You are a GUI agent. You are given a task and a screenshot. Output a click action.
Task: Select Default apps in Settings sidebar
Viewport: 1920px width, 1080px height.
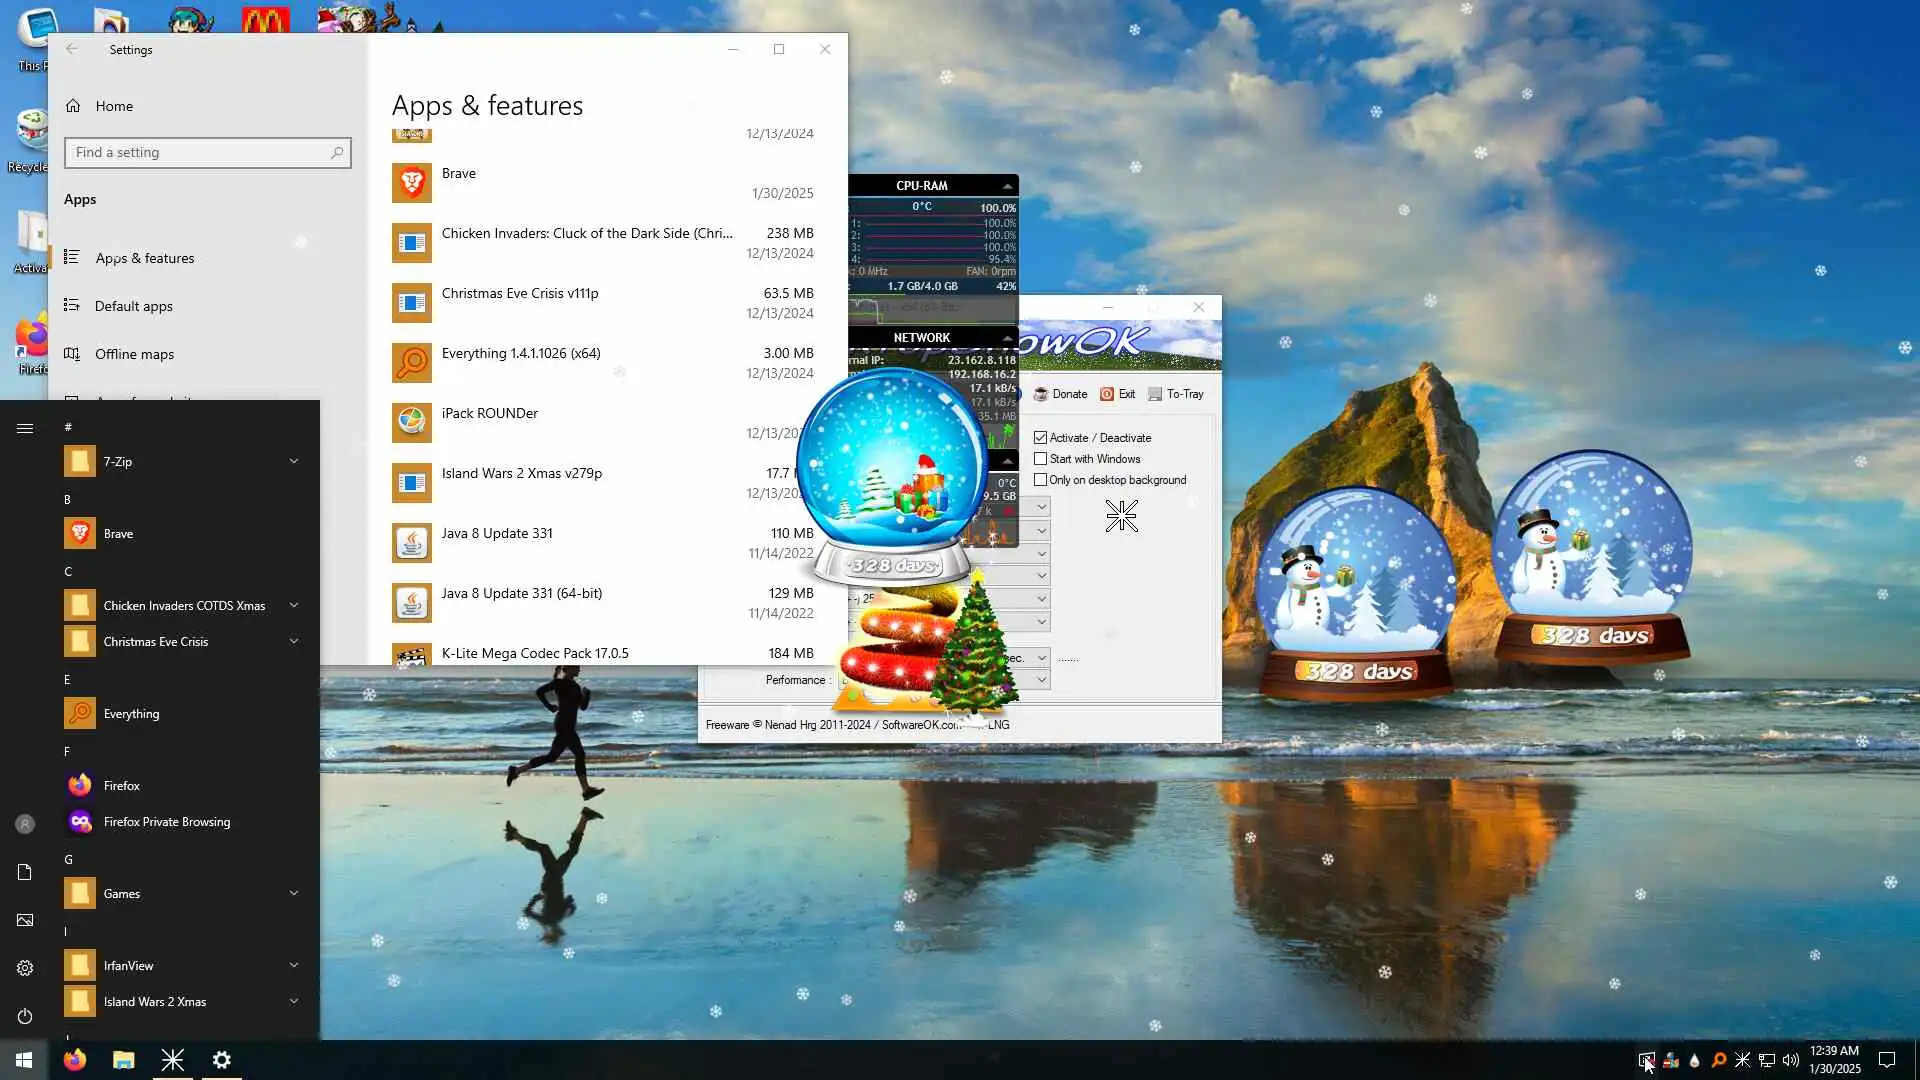(133, 306)
